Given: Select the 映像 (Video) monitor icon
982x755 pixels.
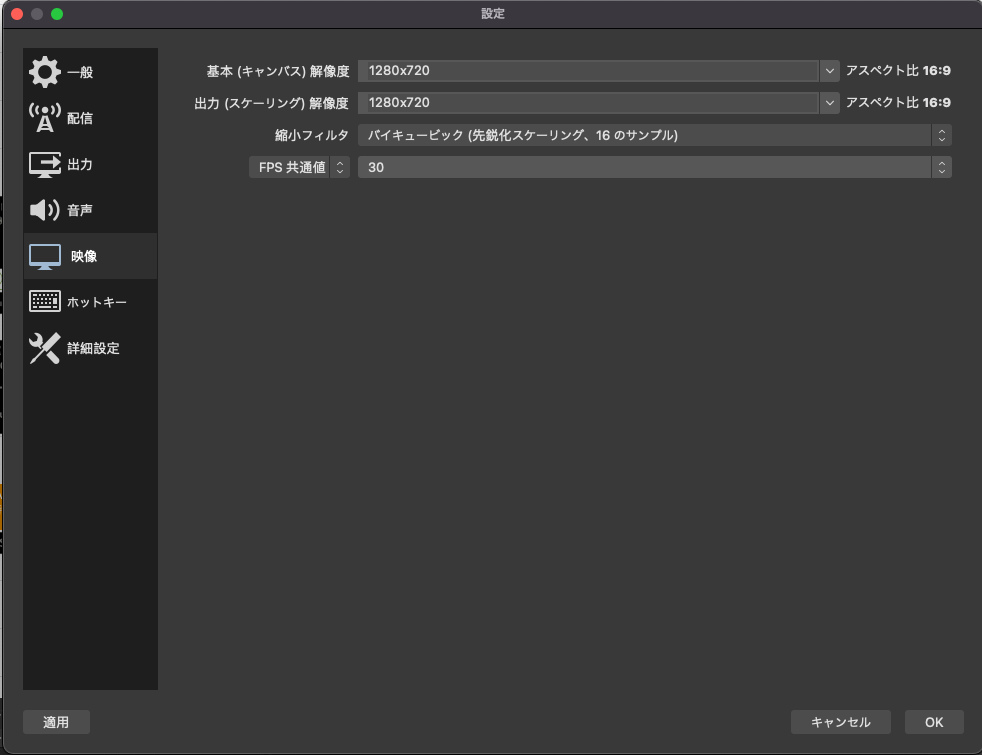Looking at the screenshot, I should click(x=44, y=256).
